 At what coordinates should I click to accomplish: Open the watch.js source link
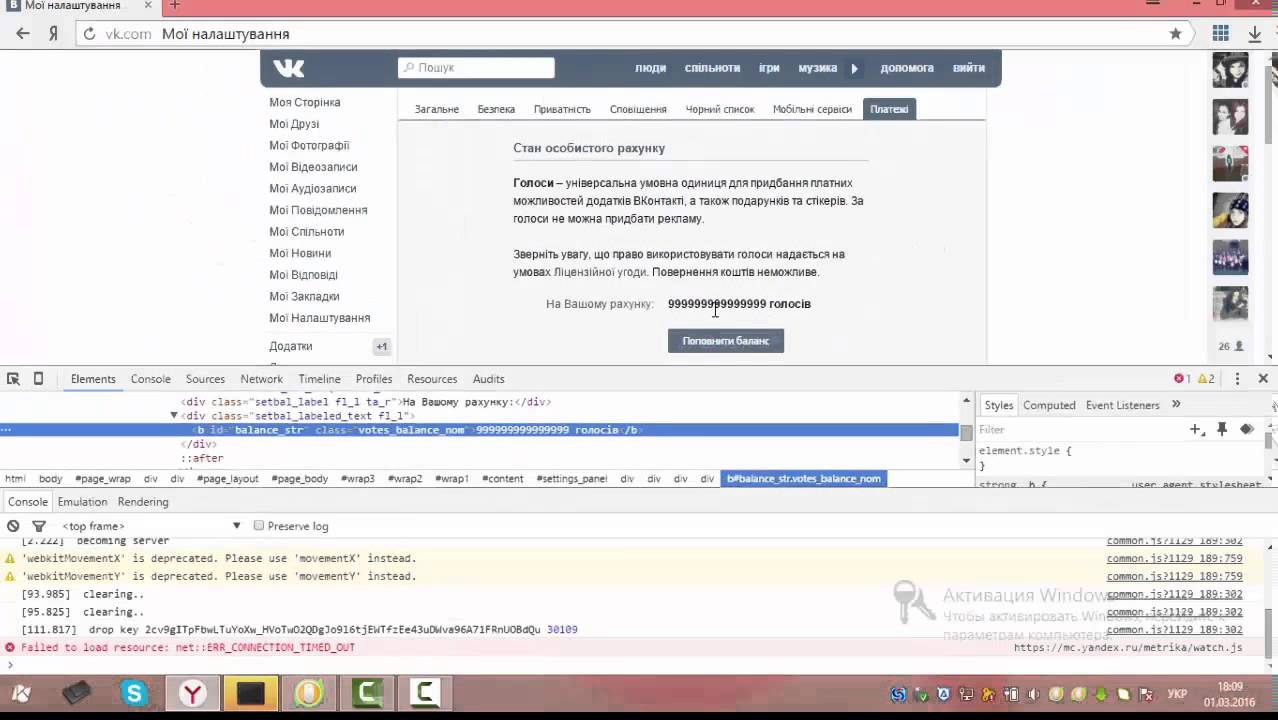(x=1128, y=647)
